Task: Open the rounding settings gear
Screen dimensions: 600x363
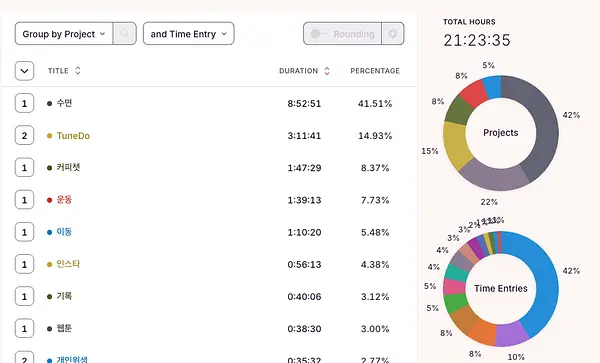Action: point(393,34)
